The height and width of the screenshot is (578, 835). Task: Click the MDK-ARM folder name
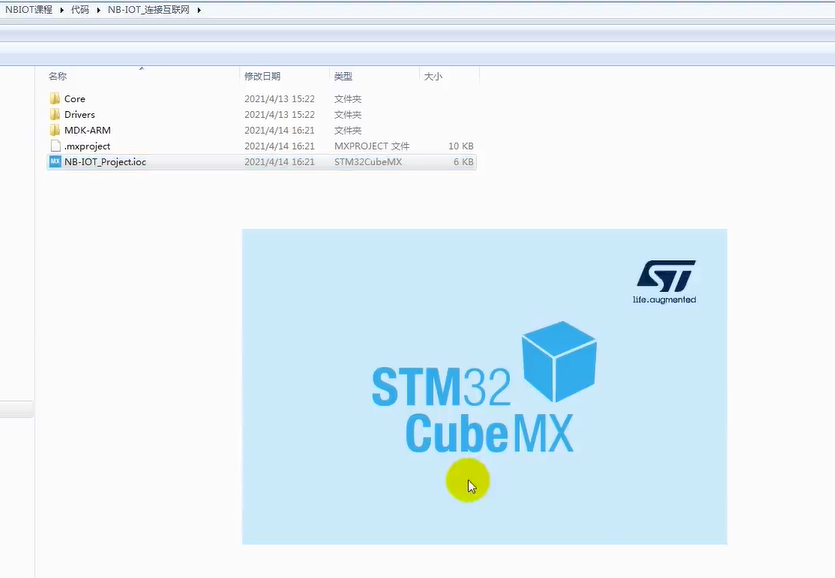(x=87, y=130)
